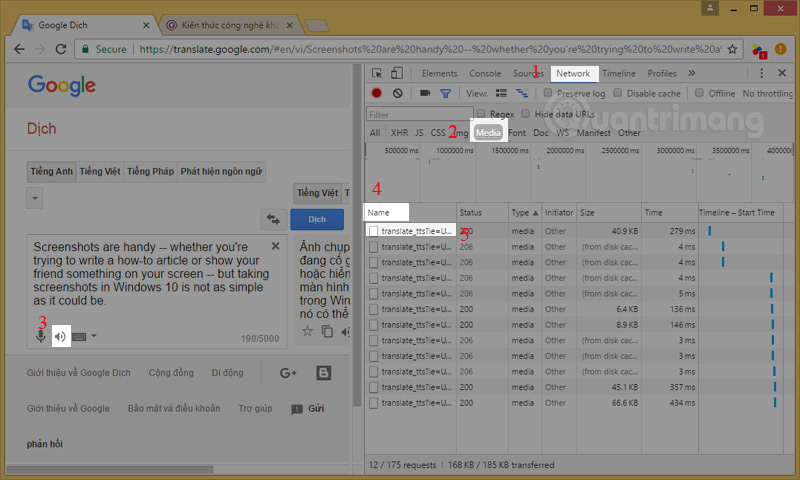Click the microphone voice input icon

click(41, 336)
